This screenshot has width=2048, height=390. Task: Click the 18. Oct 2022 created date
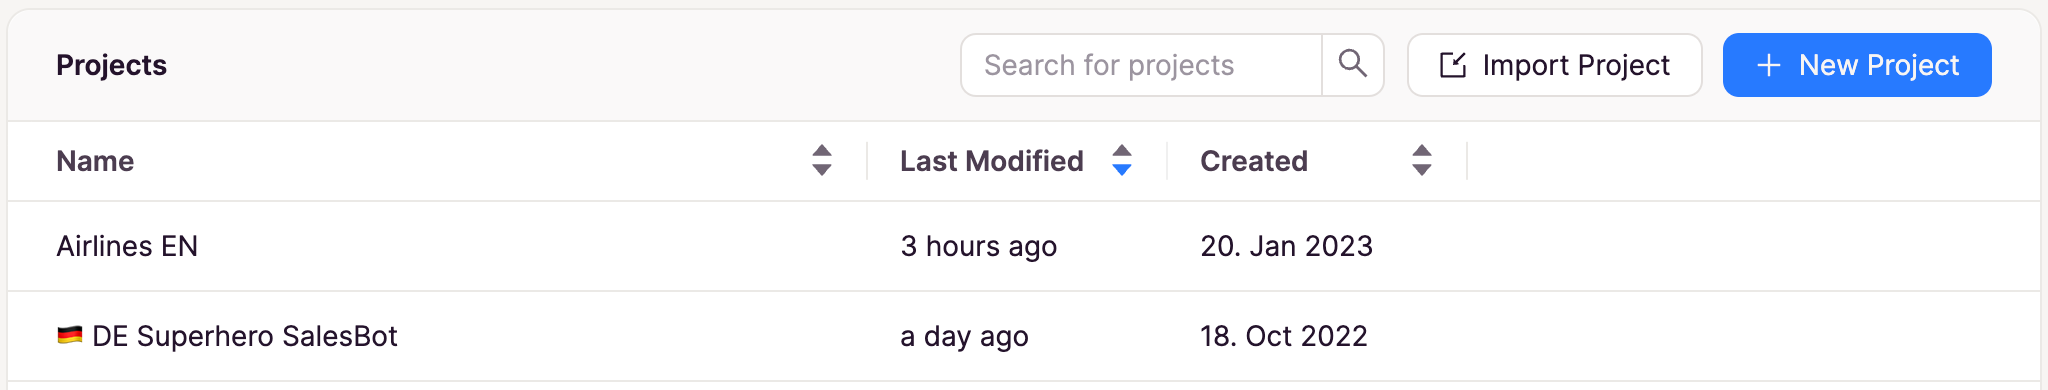1284,336
